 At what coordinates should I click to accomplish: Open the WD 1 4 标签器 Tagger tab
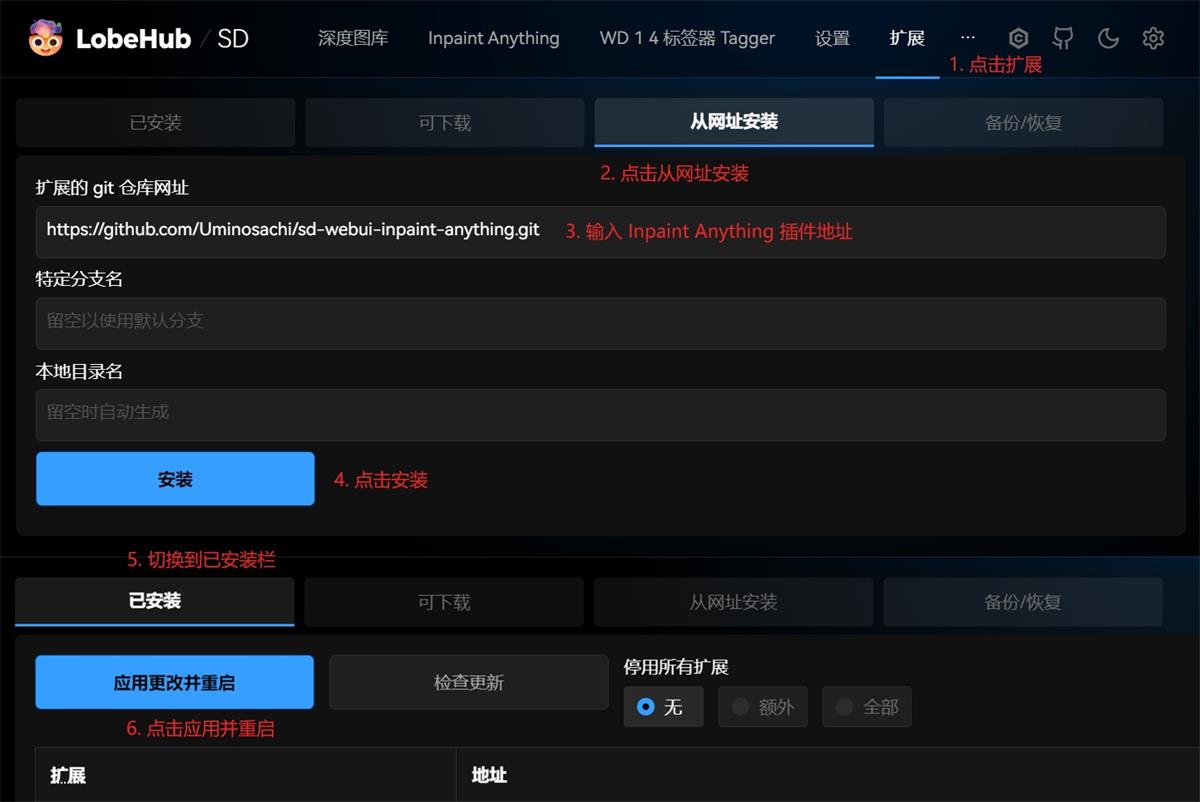[x=687, y=38]
